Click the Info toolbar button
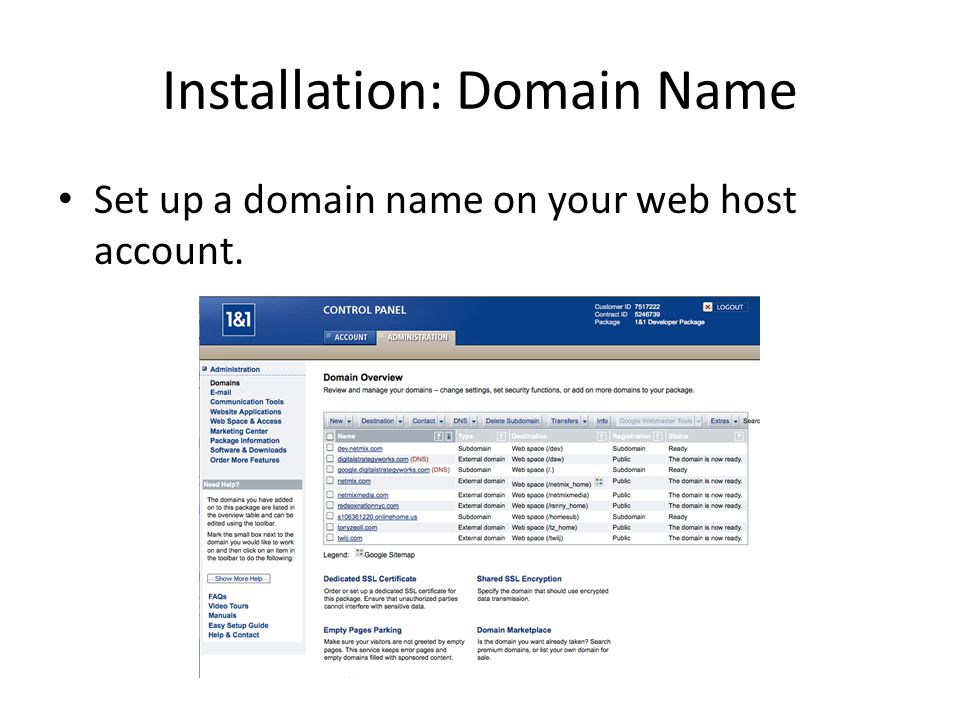This screenshot has height=720, width=960. tap(602, 421)
